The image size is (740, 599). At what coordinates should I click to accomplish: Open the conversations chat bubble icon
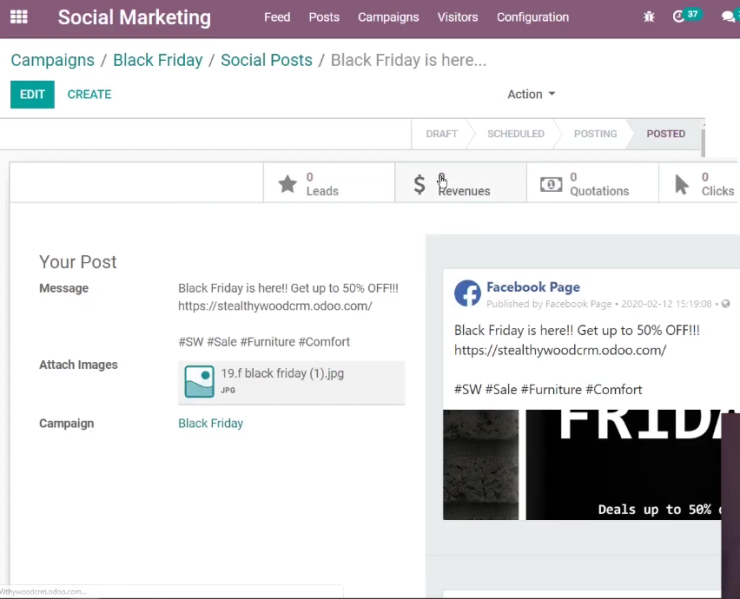click(x=729, y=17)
